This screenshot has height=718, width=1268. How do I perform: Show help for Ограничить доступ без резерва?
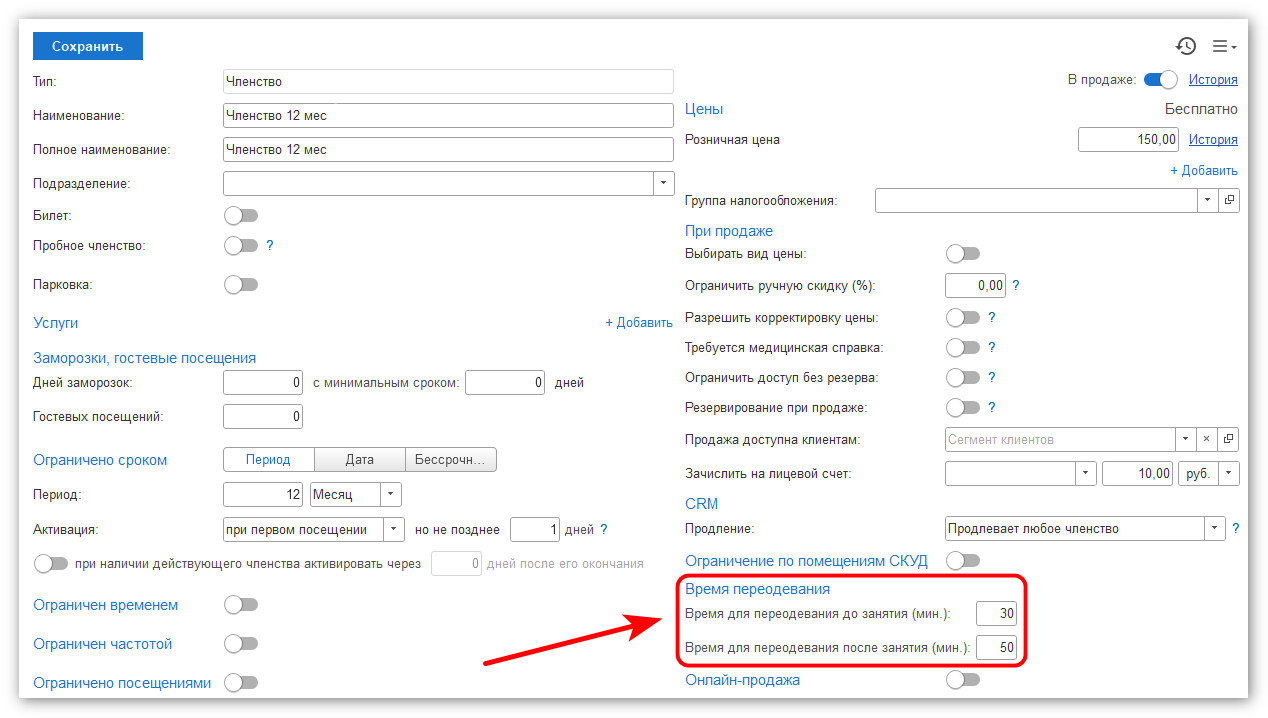click(x=992, y=378)
